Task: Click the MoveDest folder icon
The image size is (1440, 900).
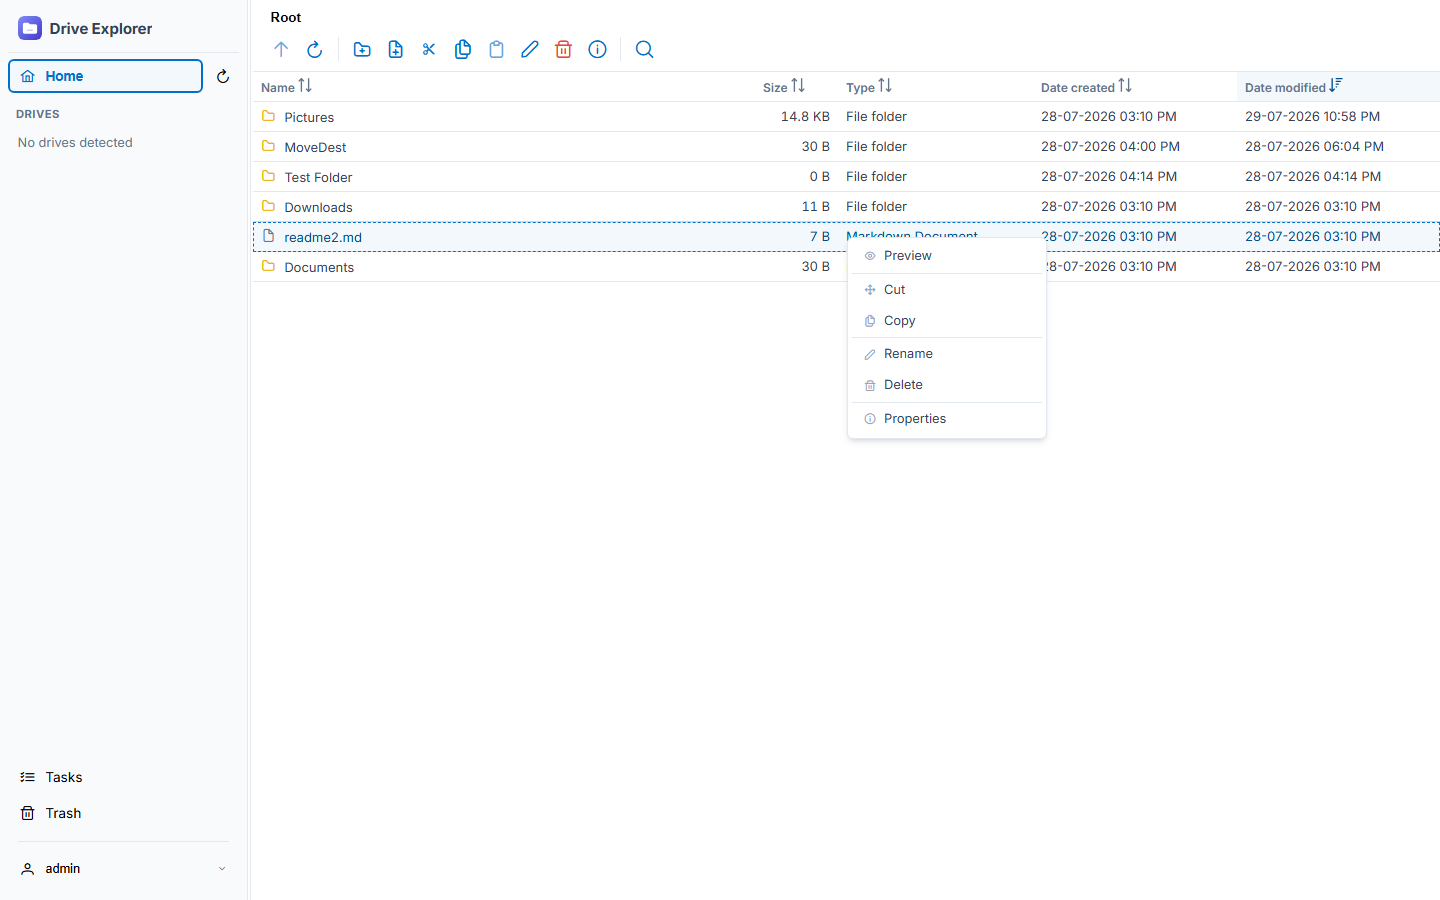Action: tap(268, 146)
